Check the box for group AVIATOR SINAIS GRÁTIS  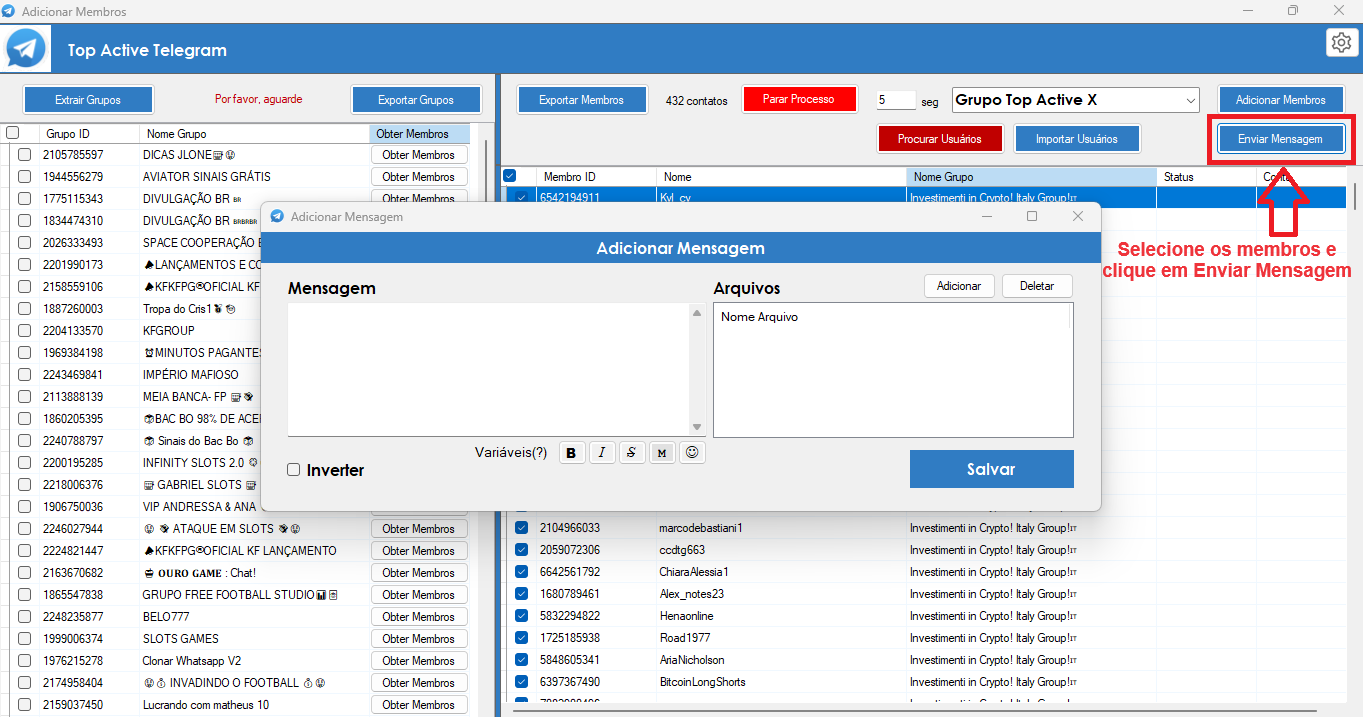24,177
